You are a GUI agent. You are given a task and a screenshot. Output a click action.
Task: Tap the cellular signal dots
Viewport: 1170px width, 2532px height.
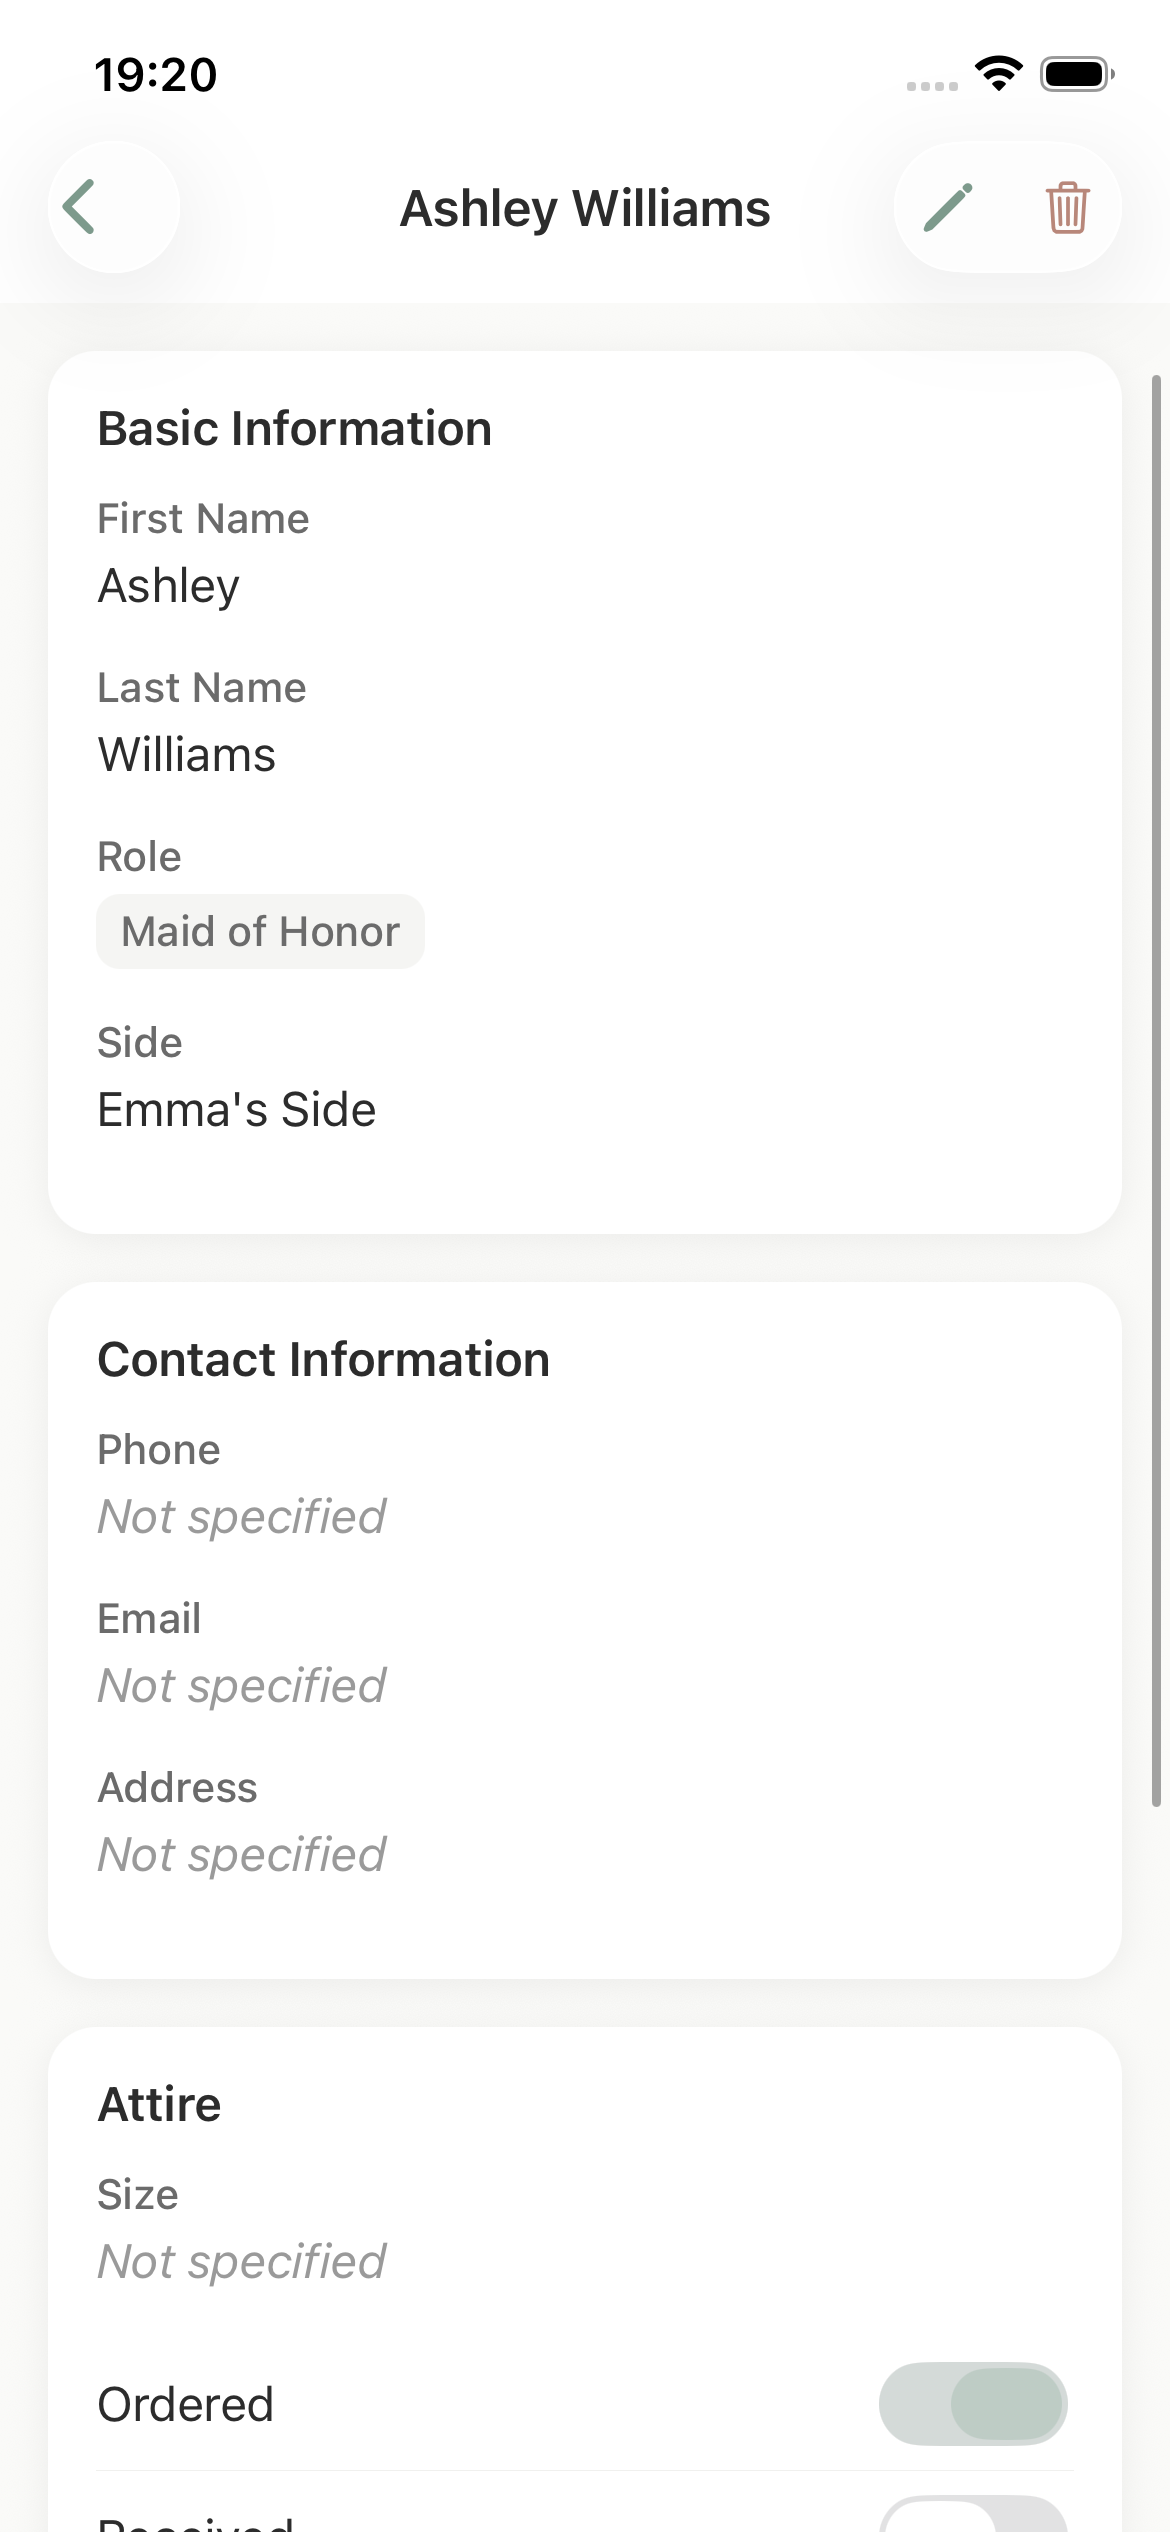click(x=932, y=86)
